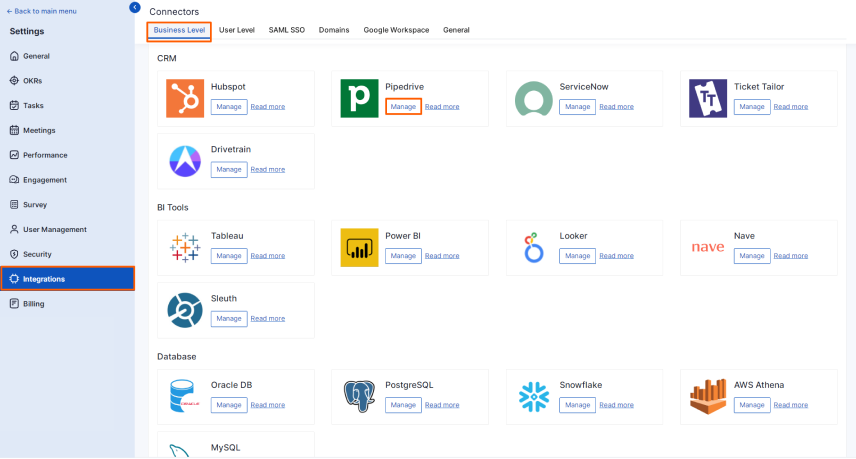This screenshot has height=459, width=856.
Task: Manage the Snowflake connector
Action: [578, 405]
